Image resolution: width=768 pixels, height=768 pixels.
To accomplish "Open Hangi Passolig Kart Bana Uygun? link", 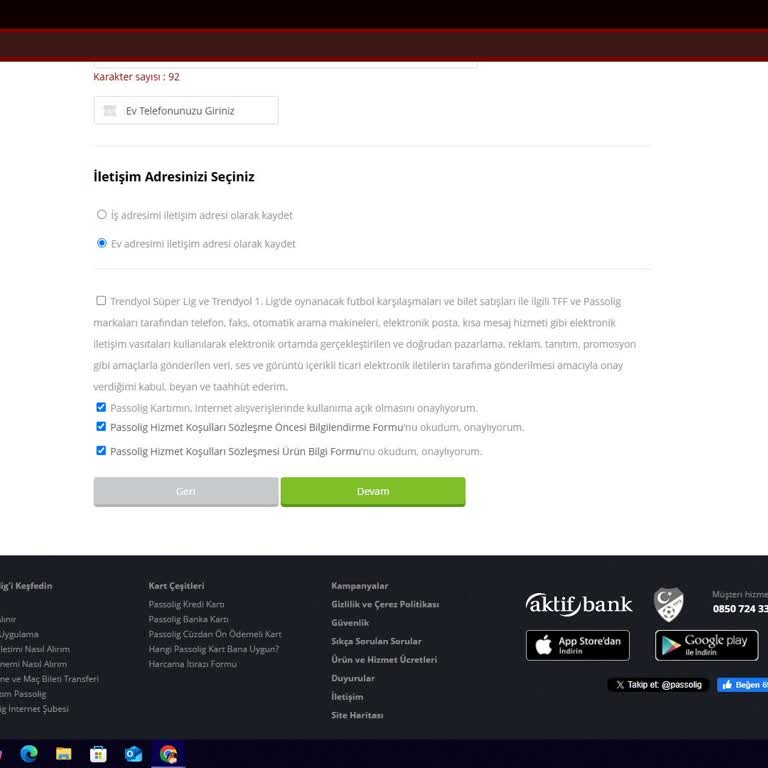I will (214, 649).
